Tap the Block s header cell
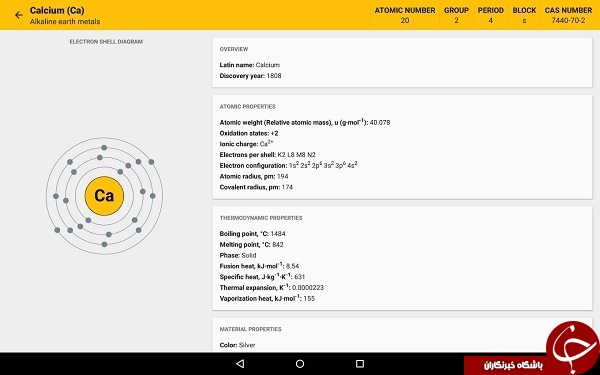 click(524, 15)
